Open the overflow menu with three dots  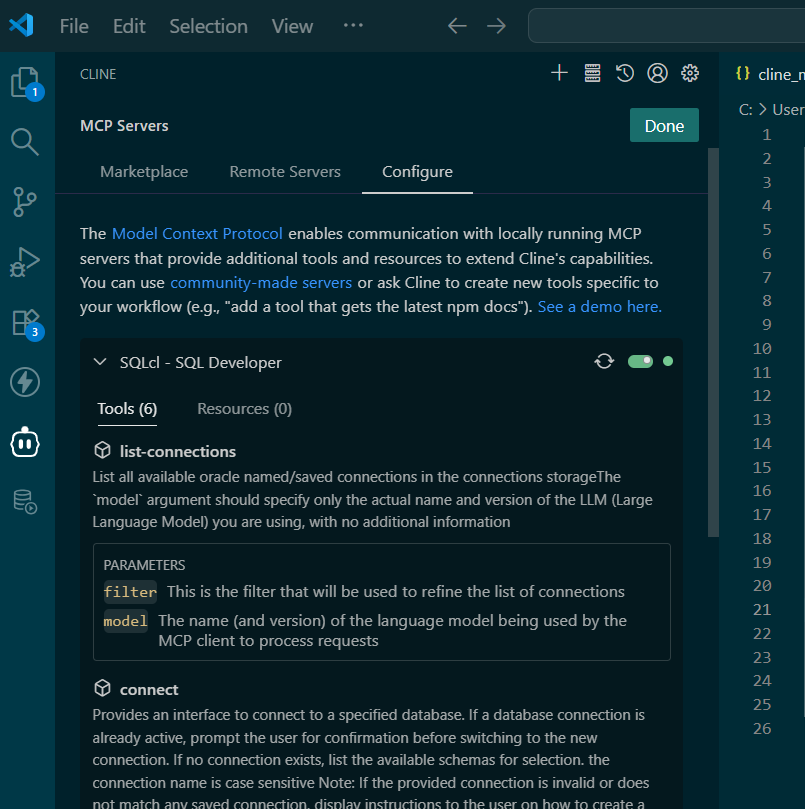point(352,25)
